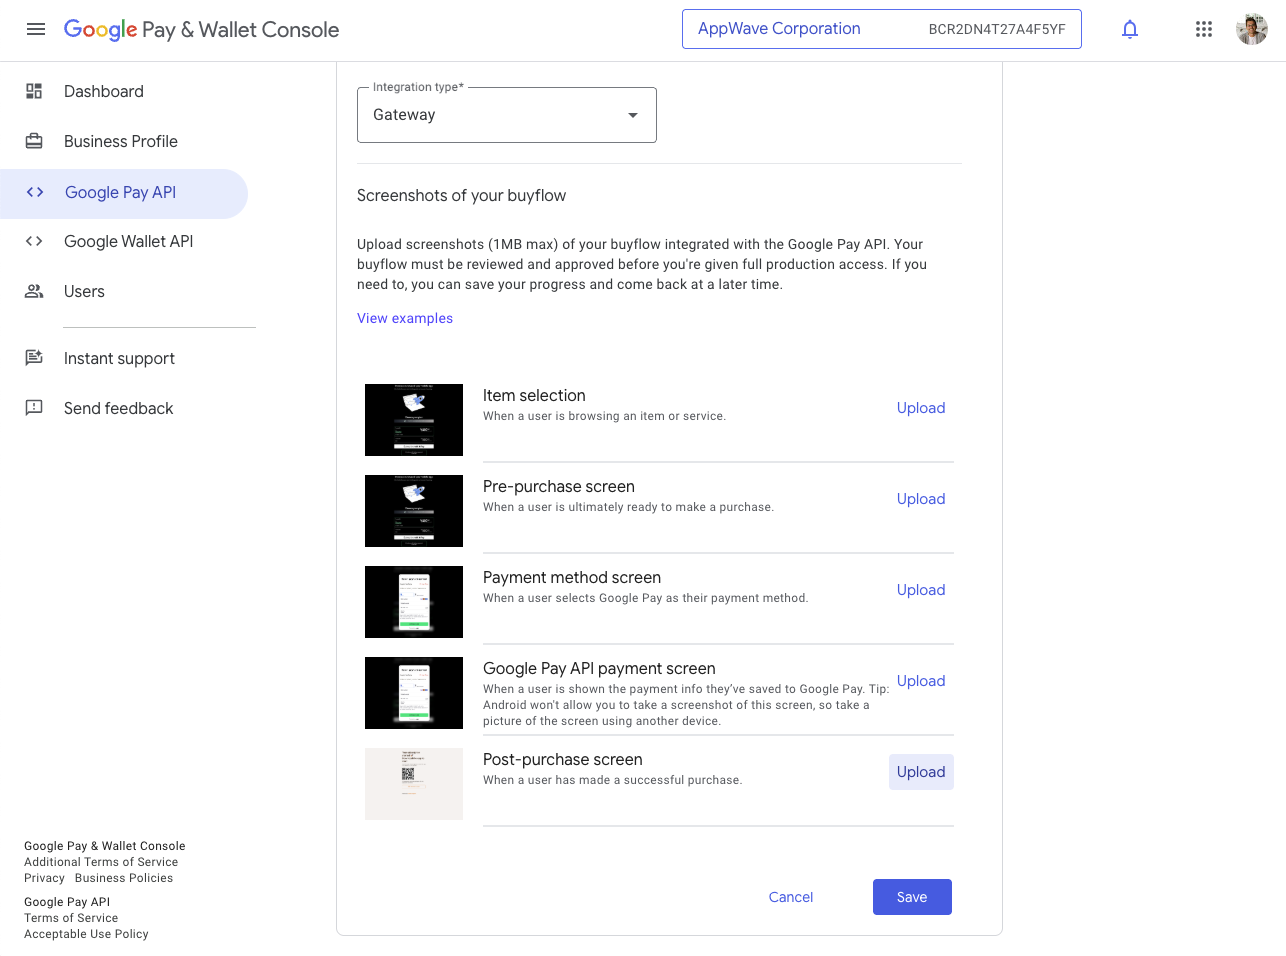Open the Acceptable Use Policy link
The height and width of the screenshot is (956, 1286).
[86, 934]
